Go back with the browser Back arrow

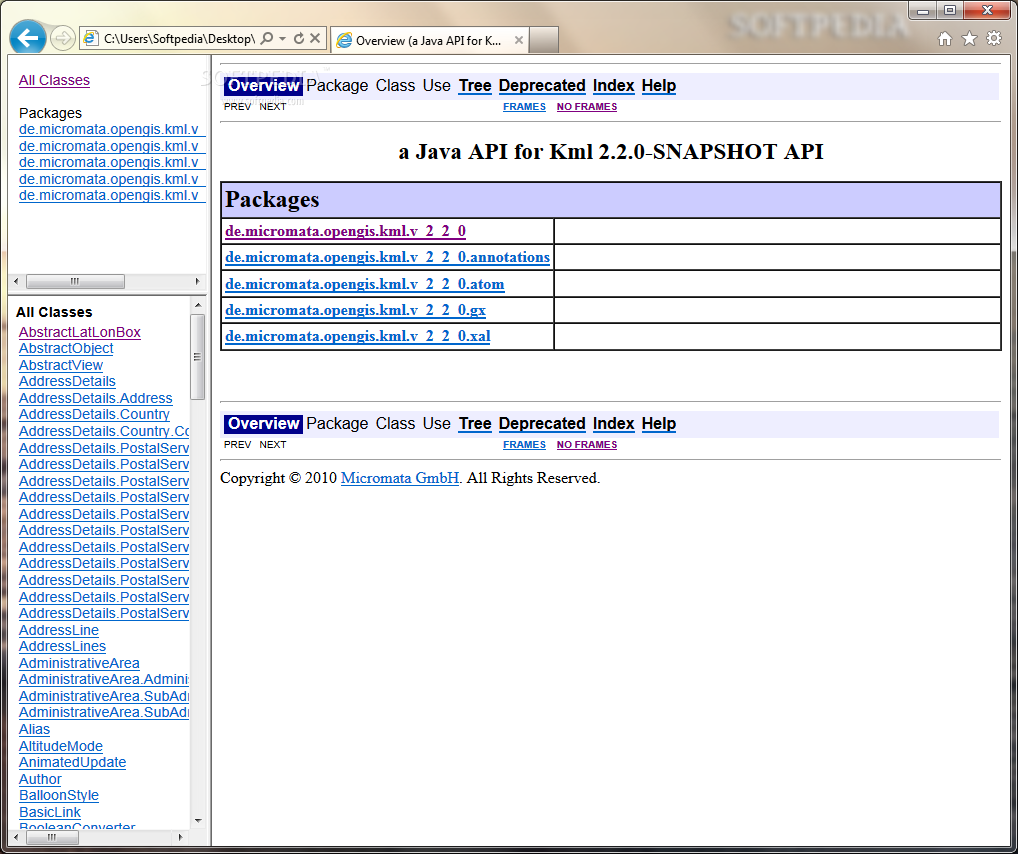(x=27, y=38)
